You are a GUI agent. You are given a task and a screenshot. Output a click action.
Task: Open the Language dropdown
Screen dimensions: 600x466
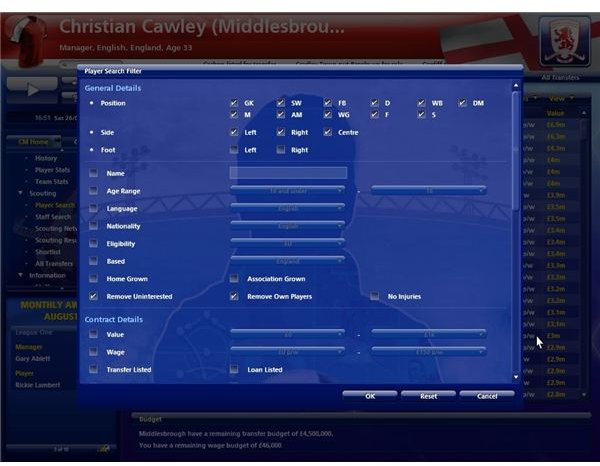[287, 208]
